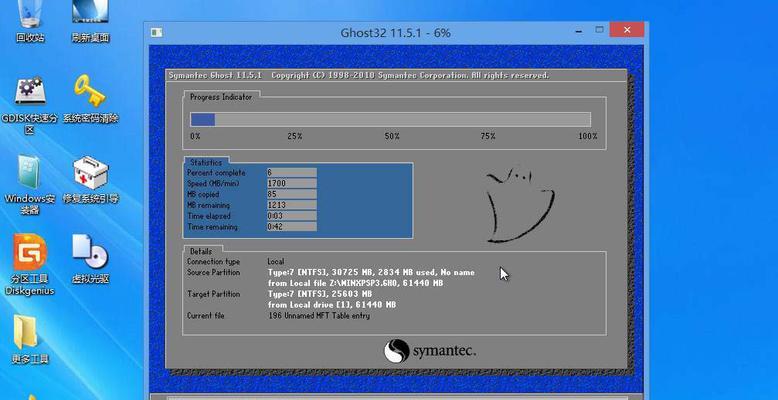
Task: Click the 75% progress scale label
Action: (x=488, y=136)
